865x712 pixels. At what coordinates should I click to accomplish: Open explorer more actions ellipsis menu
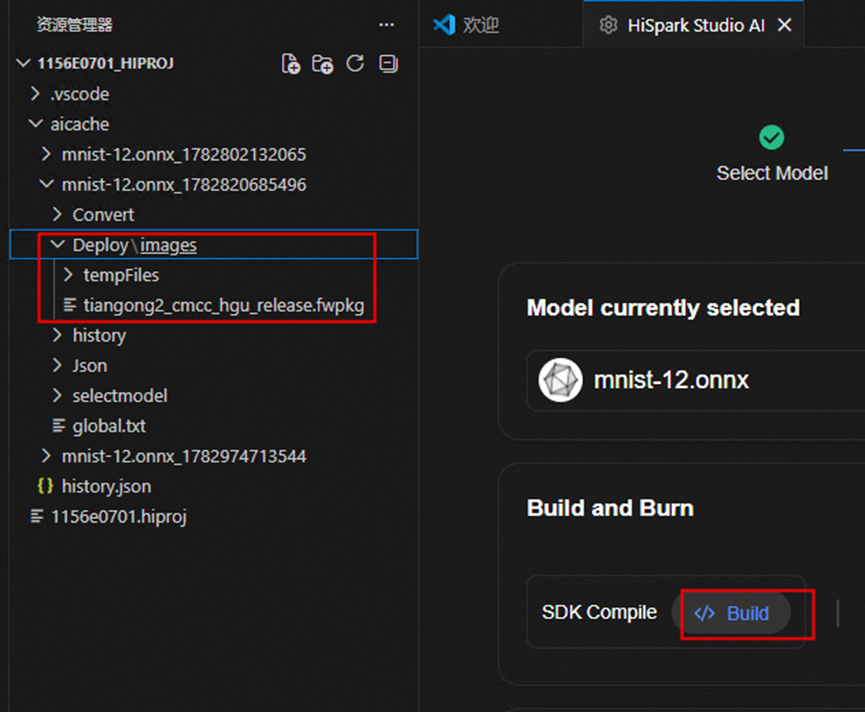coord(386,25)
